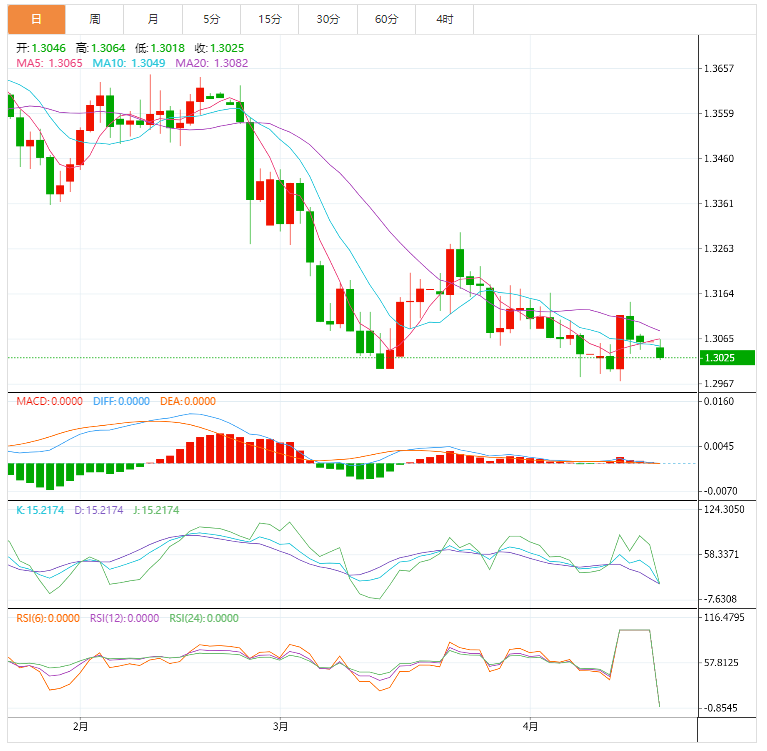Click the MA5: 1.3065 label
The width and height of the screenshot is (767, 751).
(x=49, y=63)
